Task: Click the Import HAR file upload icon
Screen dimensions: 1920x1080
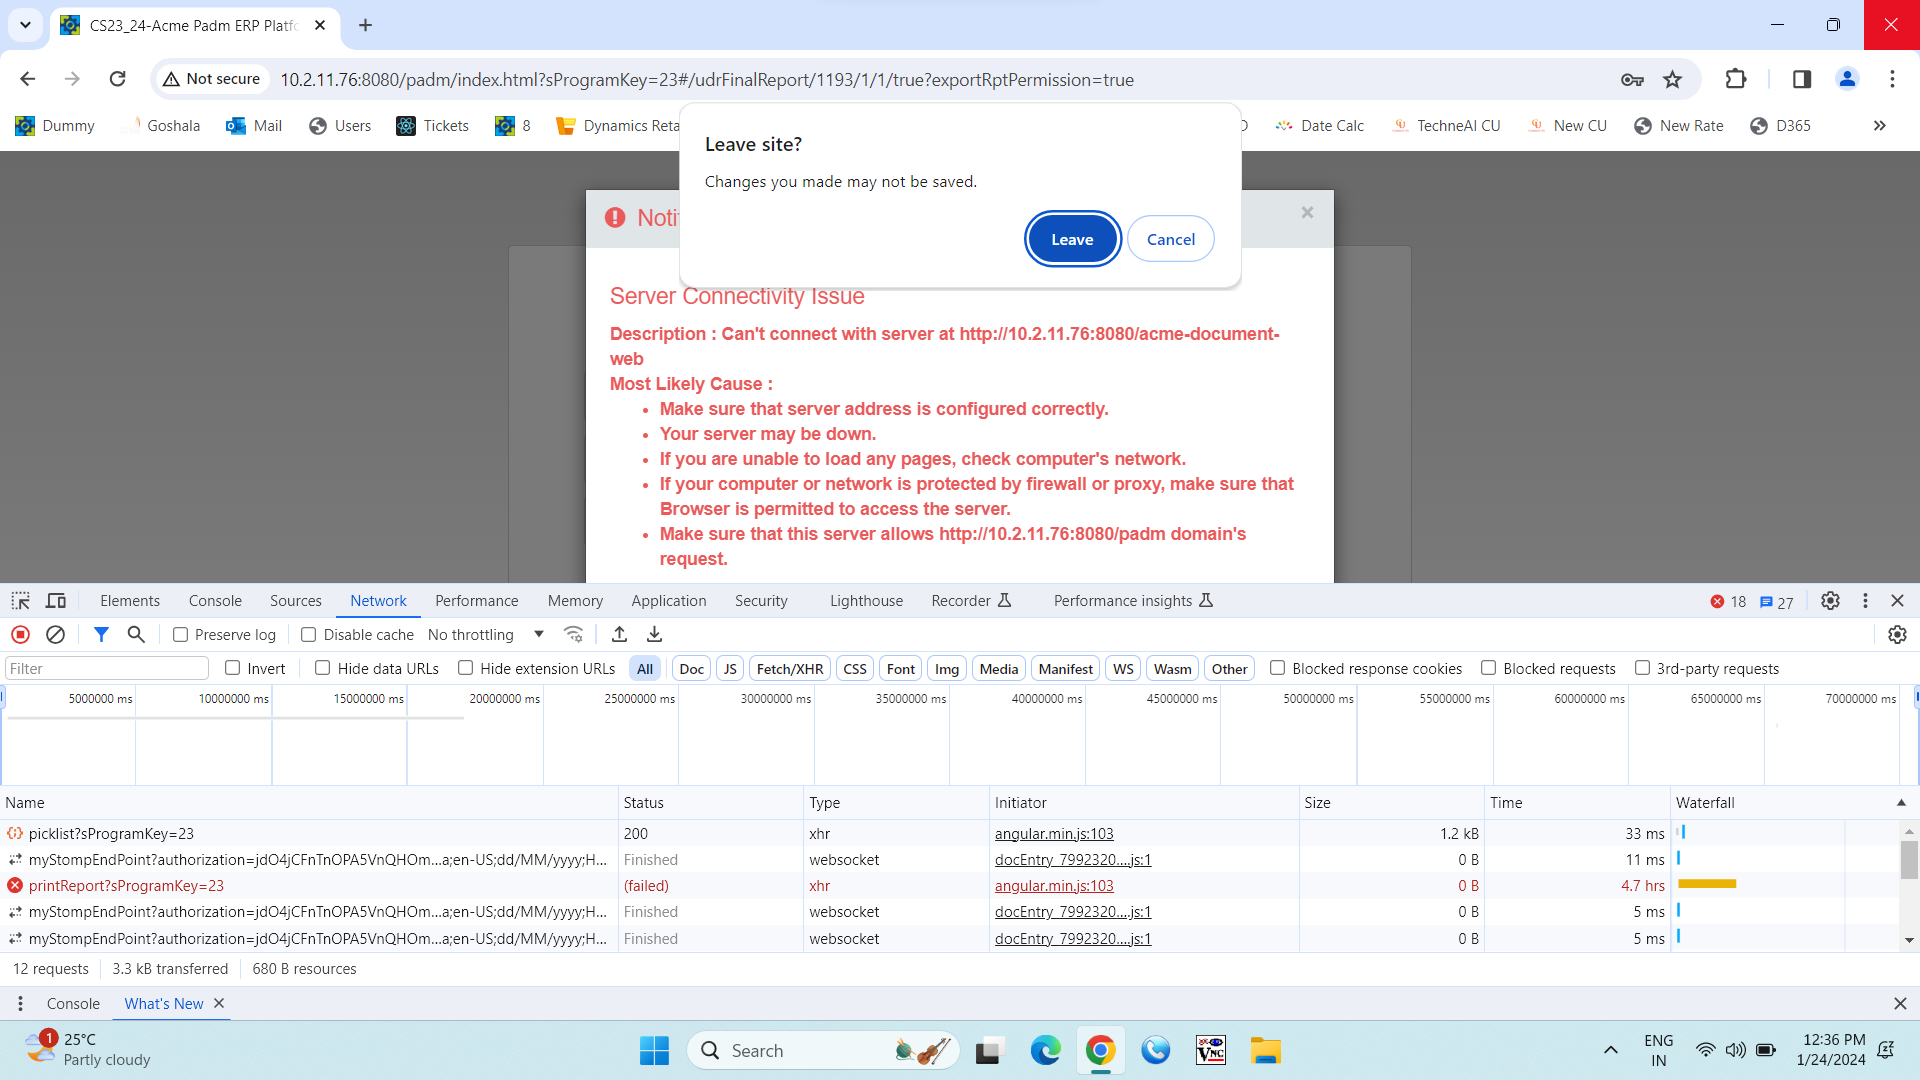Action: coord(619,635)
